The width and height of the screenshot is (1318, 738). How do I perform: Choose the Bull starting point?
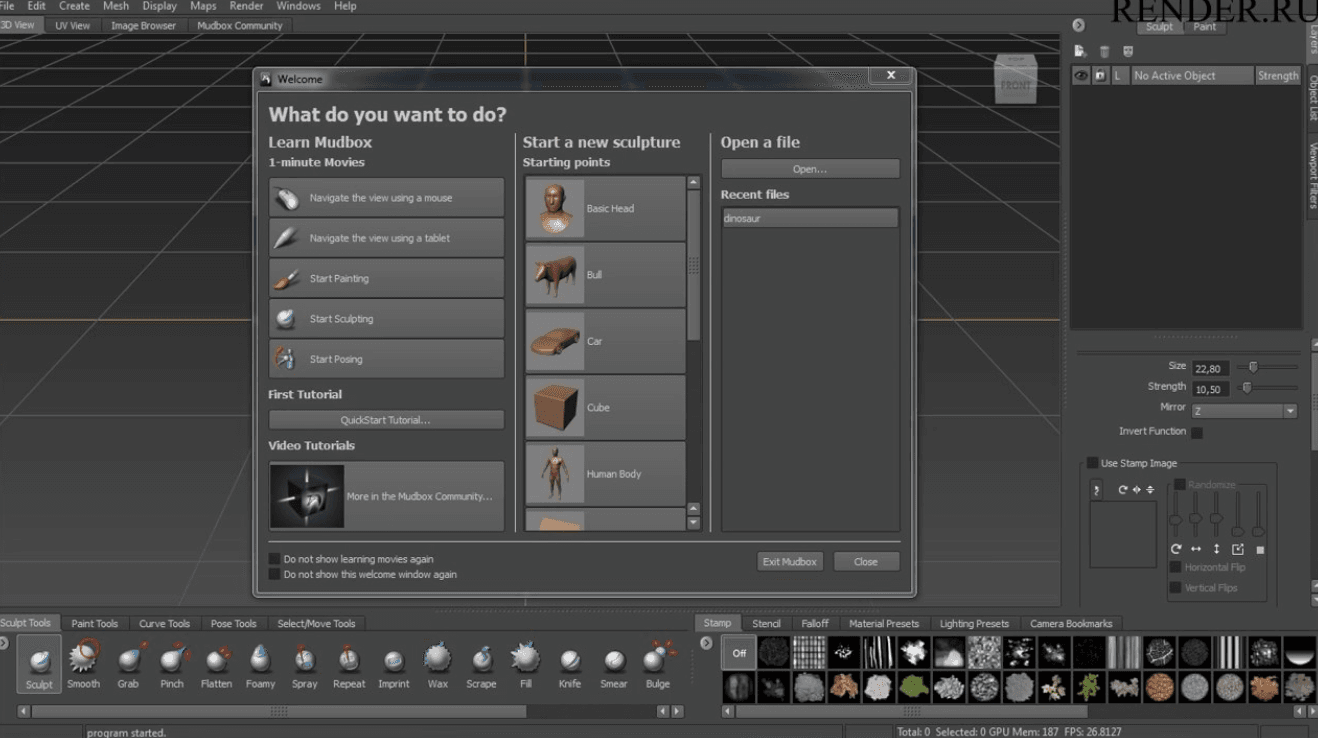pyautogui.click(x=605, y=275)
